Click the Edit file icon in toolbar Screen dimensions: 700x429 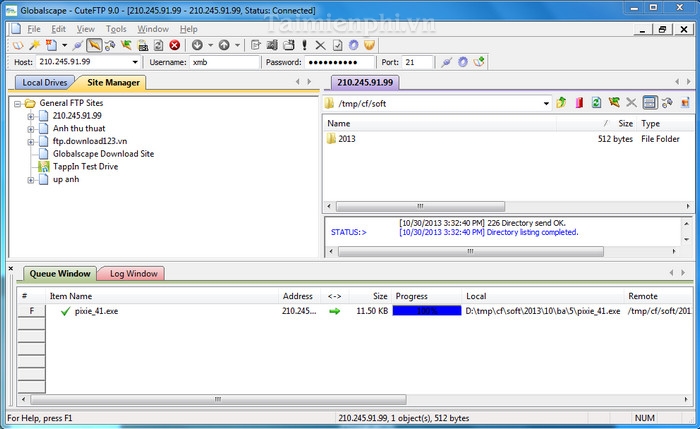pos(256,45)
